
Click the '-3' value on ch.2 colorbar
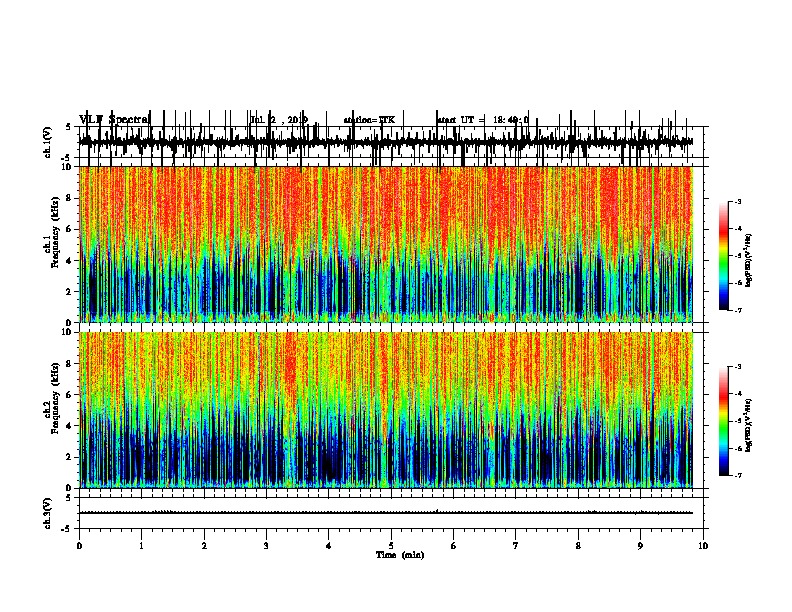[x=737, y=367]
